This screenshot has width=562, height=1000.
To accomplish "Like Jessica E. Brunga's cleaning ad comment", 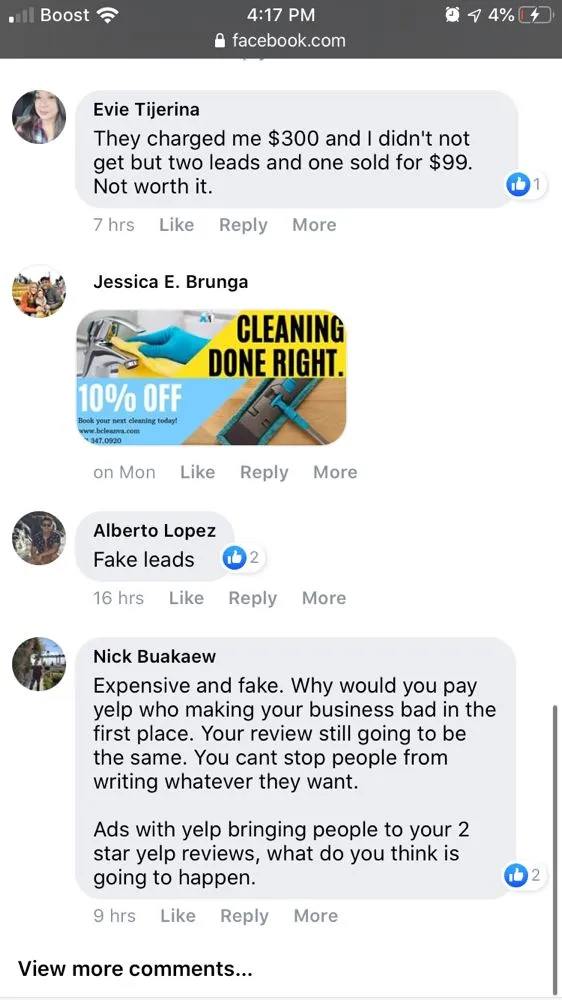I will [198, 472].
